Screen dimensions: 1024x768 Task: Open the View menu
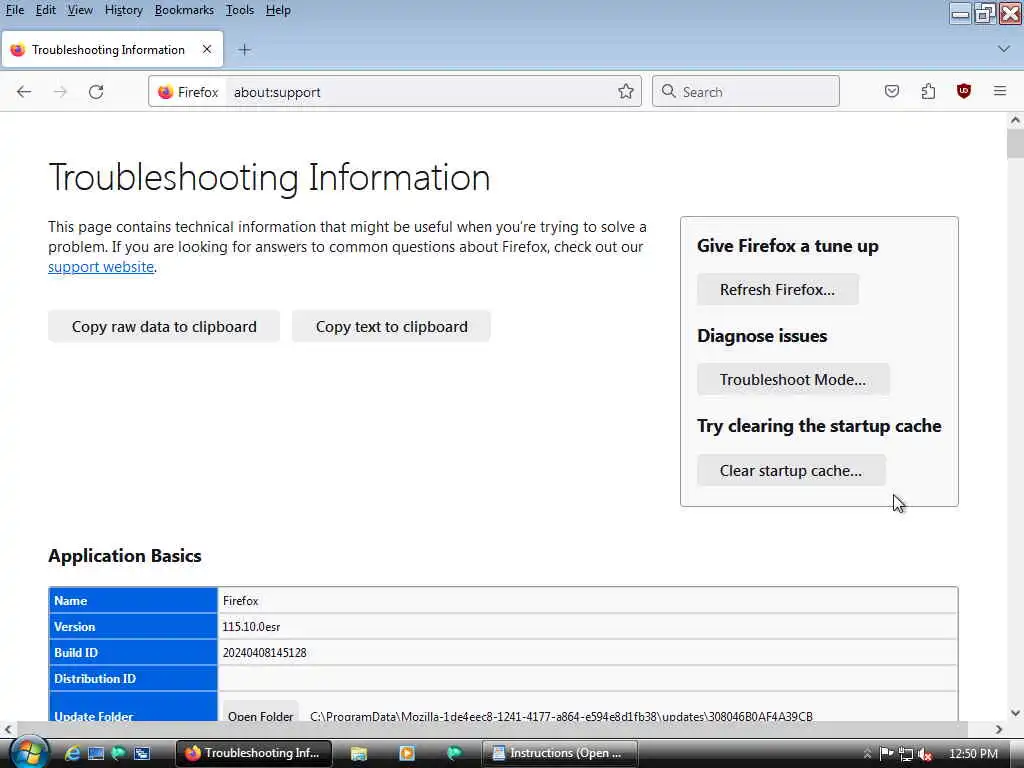80,10
